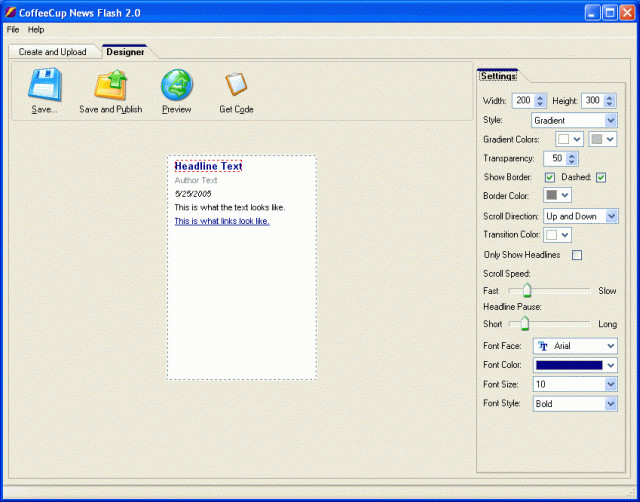Click the Save floppy disk icon

(x=44, y=84)
